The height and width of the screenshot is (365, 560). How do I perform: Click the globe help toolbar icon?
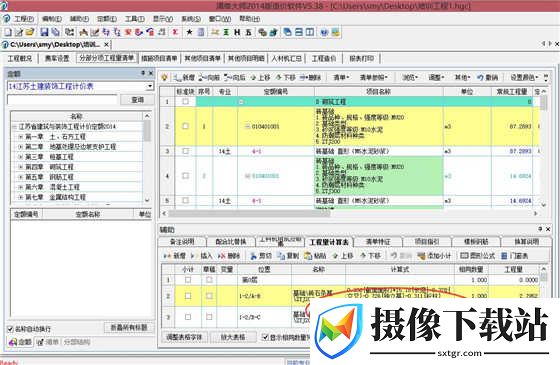click(324, 32)
